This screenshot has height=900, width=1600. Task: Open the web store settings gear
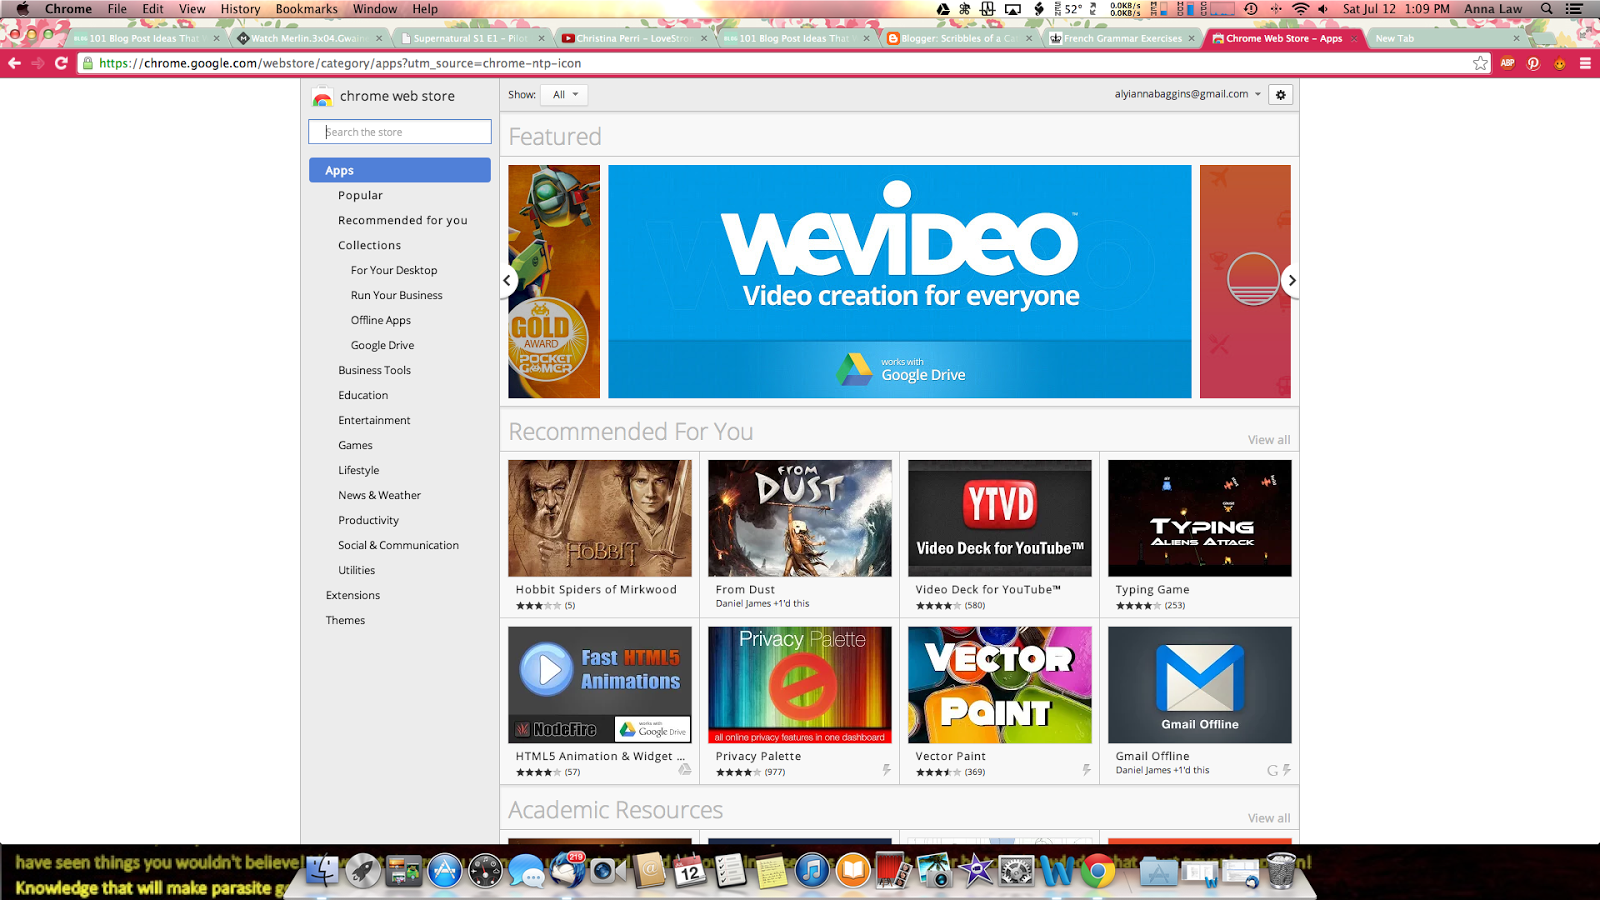[x=1281, y=94]
